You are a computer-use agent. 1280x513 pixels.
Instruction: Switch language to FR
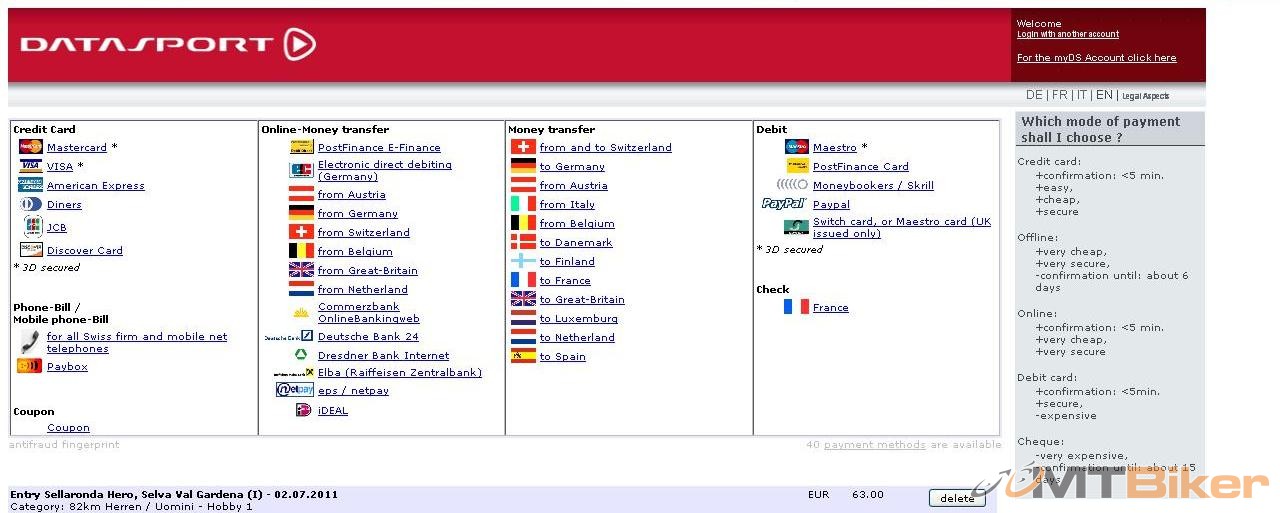pyautogui.click(x=1059, y=95)
